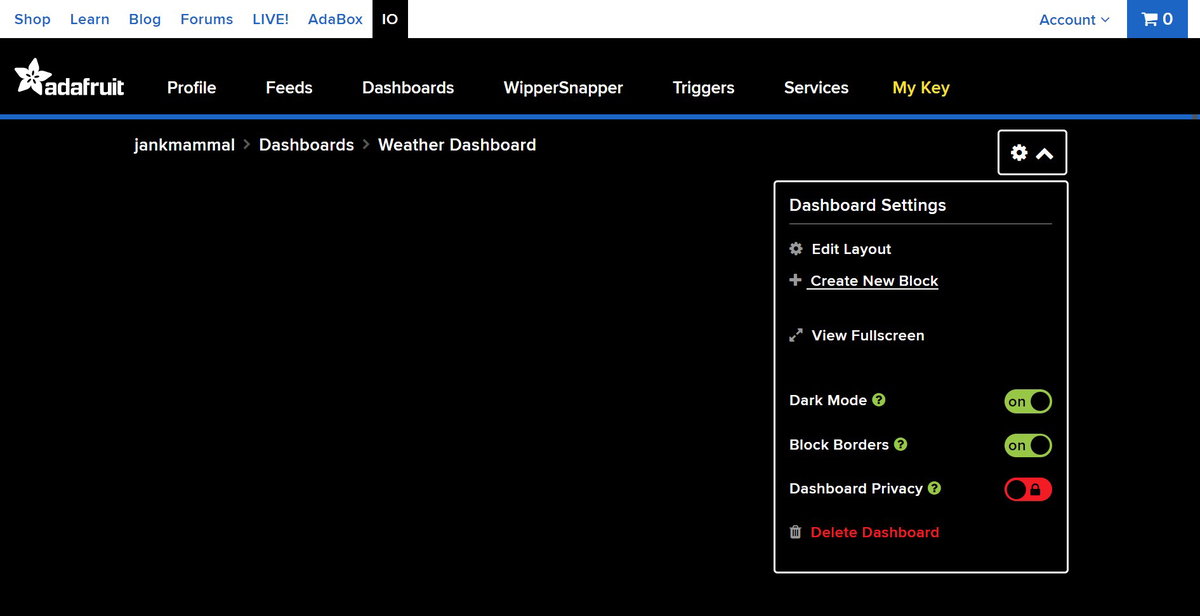Click the expand arrows icon for fullscreen
Image resolution: width=1200 pixels, height=616 pixels.
[x=796, y=335]
